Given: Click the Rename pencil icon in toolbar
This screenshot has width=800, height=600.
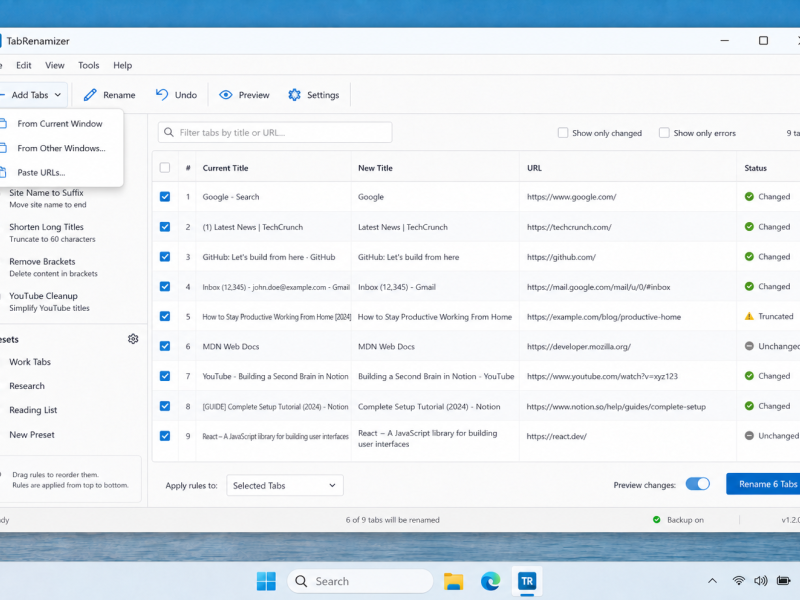Looking at the screenshot, I should point(90,95).
